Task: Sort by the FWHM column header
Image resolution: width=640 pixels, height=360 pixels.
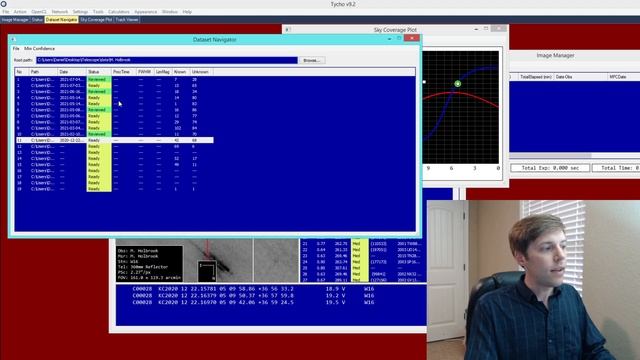Action: pos(144,72)
